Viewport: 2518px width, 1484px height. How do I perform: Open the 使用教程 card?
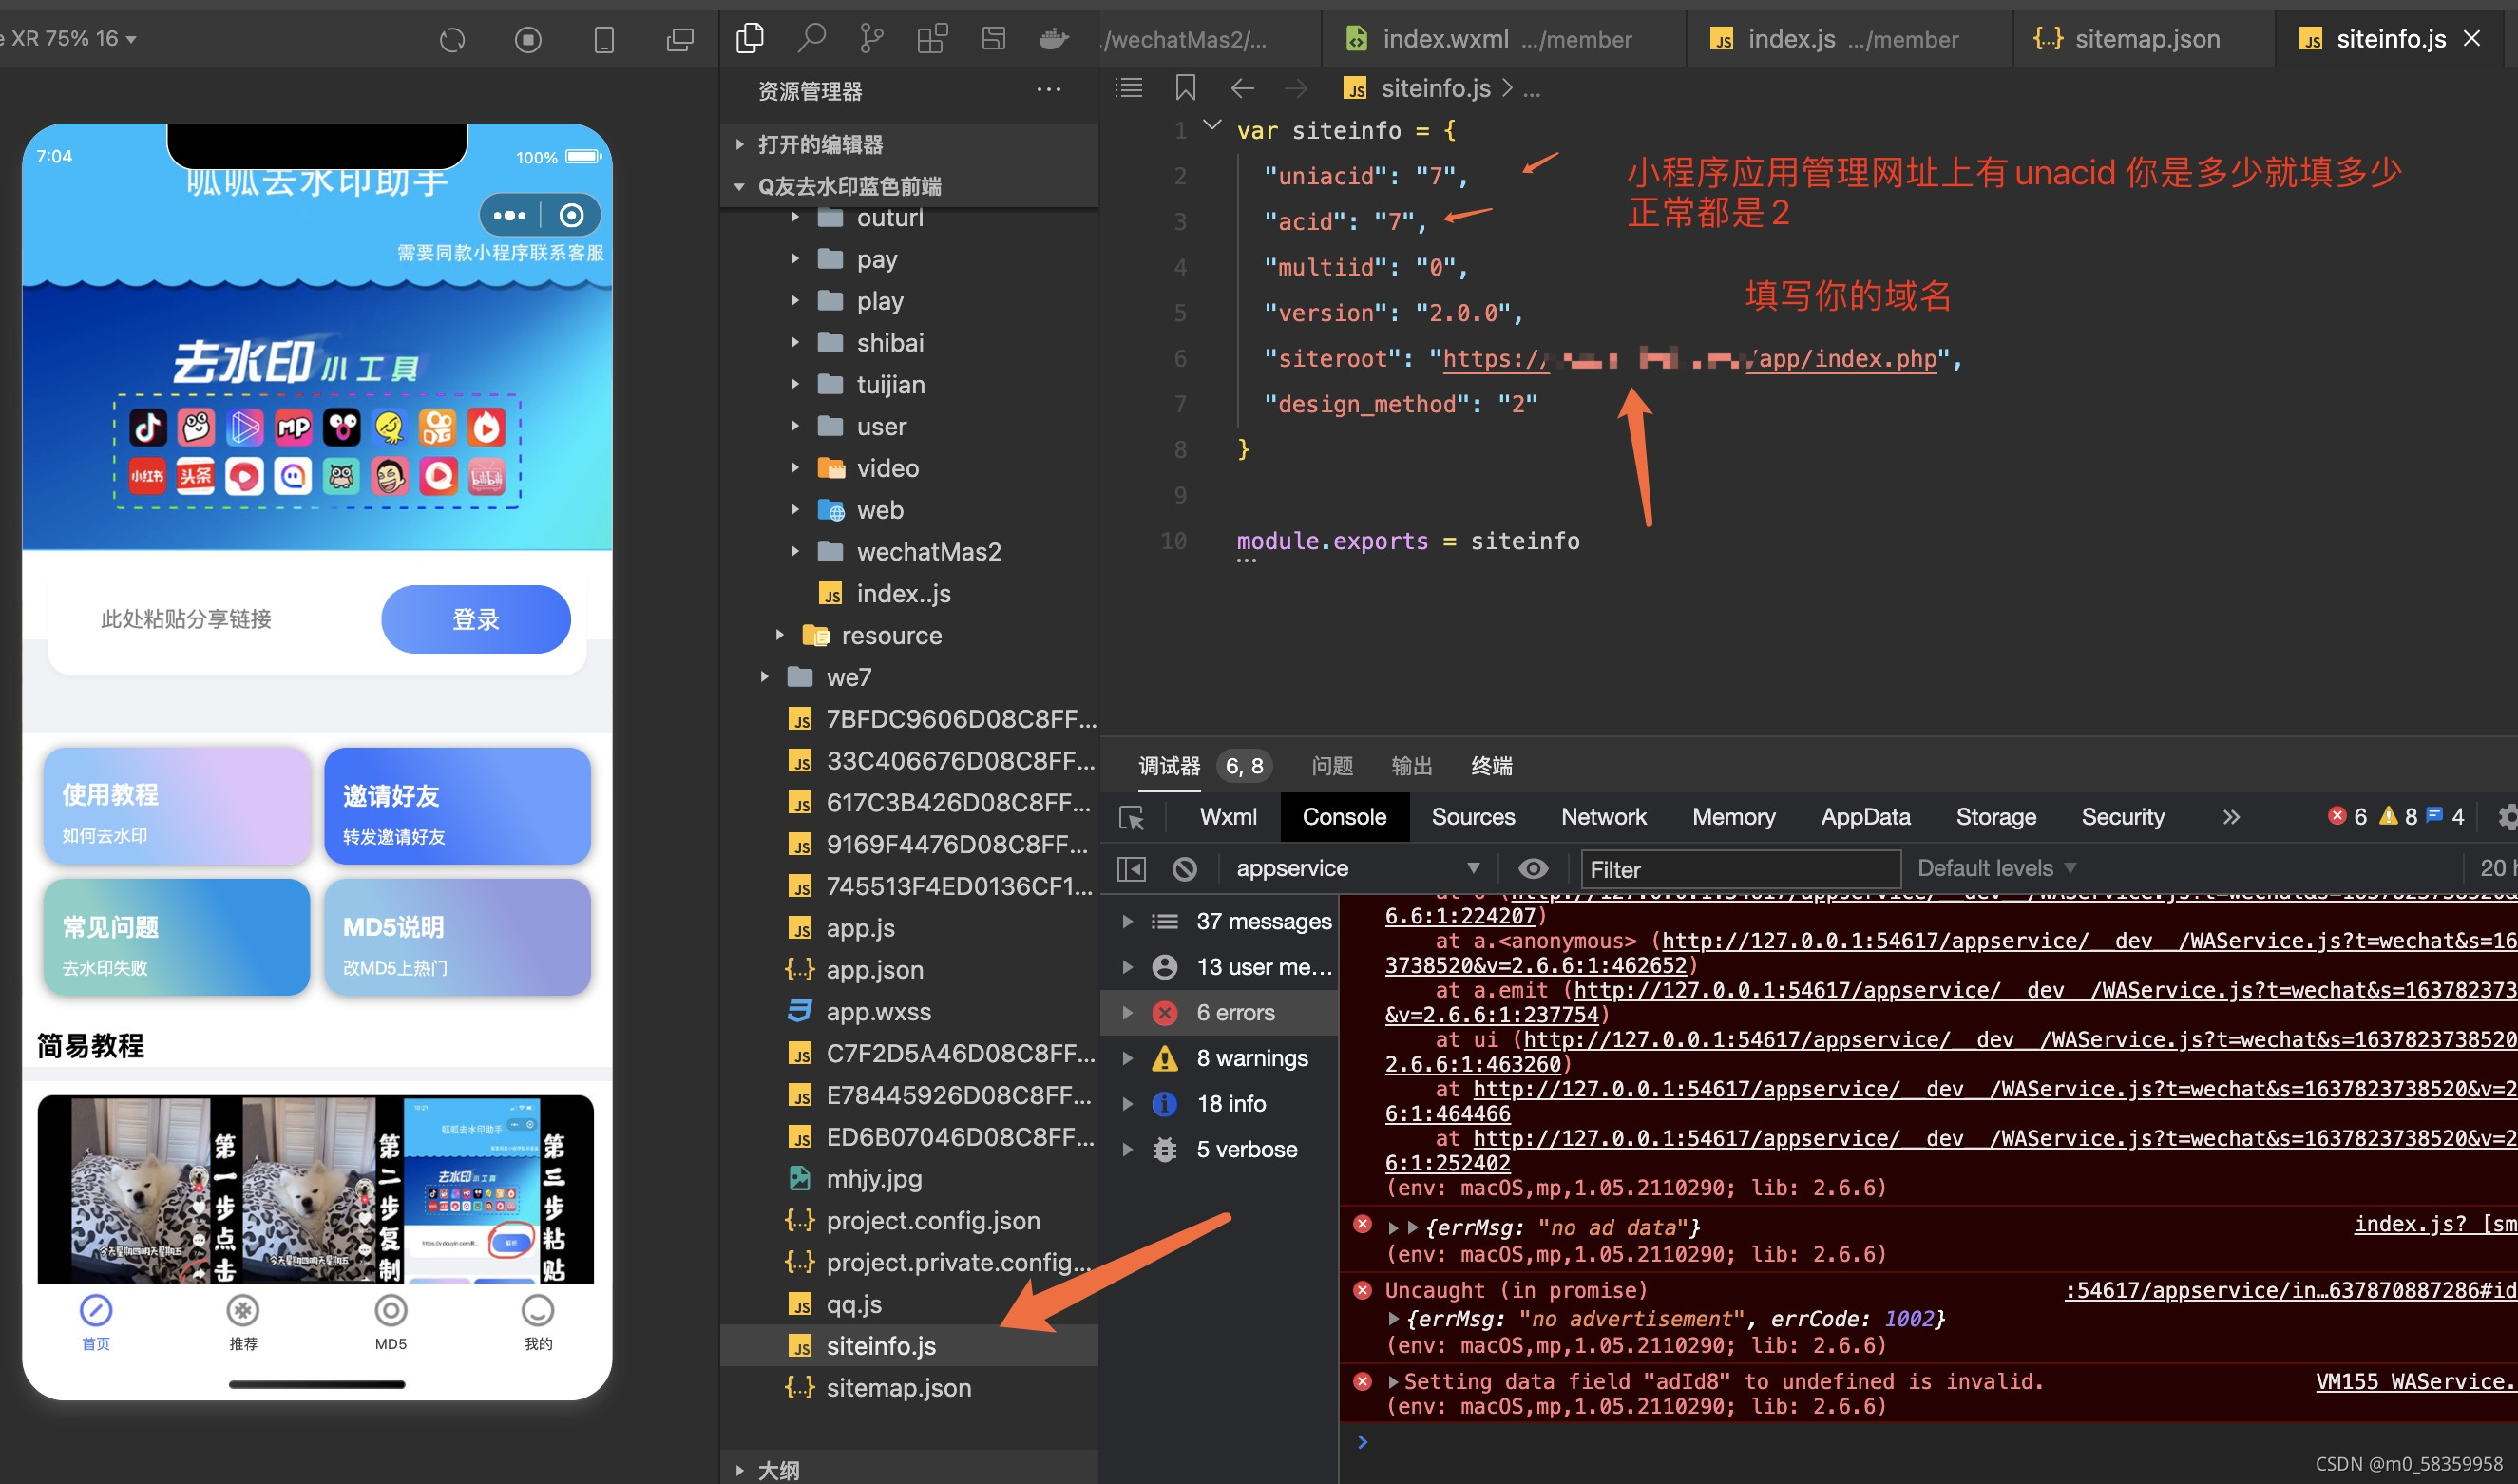(x=176, y=806)
